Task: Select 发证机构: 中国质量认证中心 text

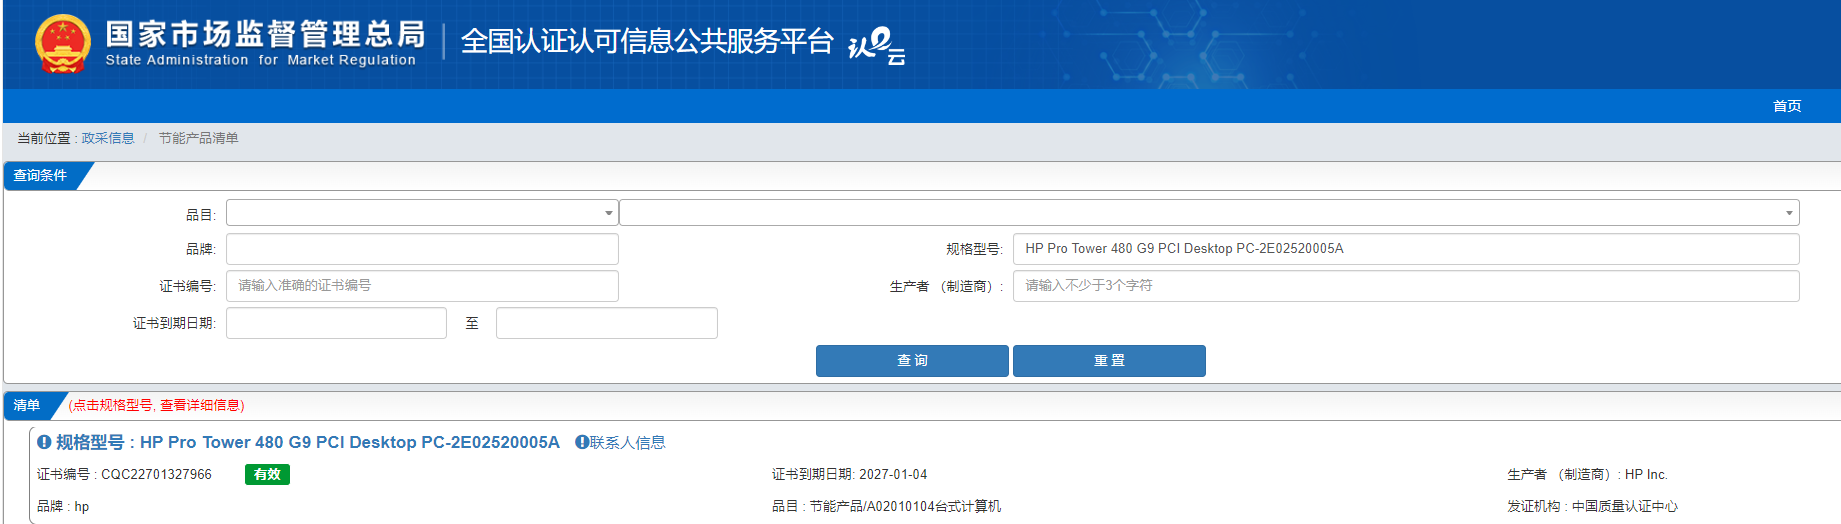Action: coord(1592,506)
